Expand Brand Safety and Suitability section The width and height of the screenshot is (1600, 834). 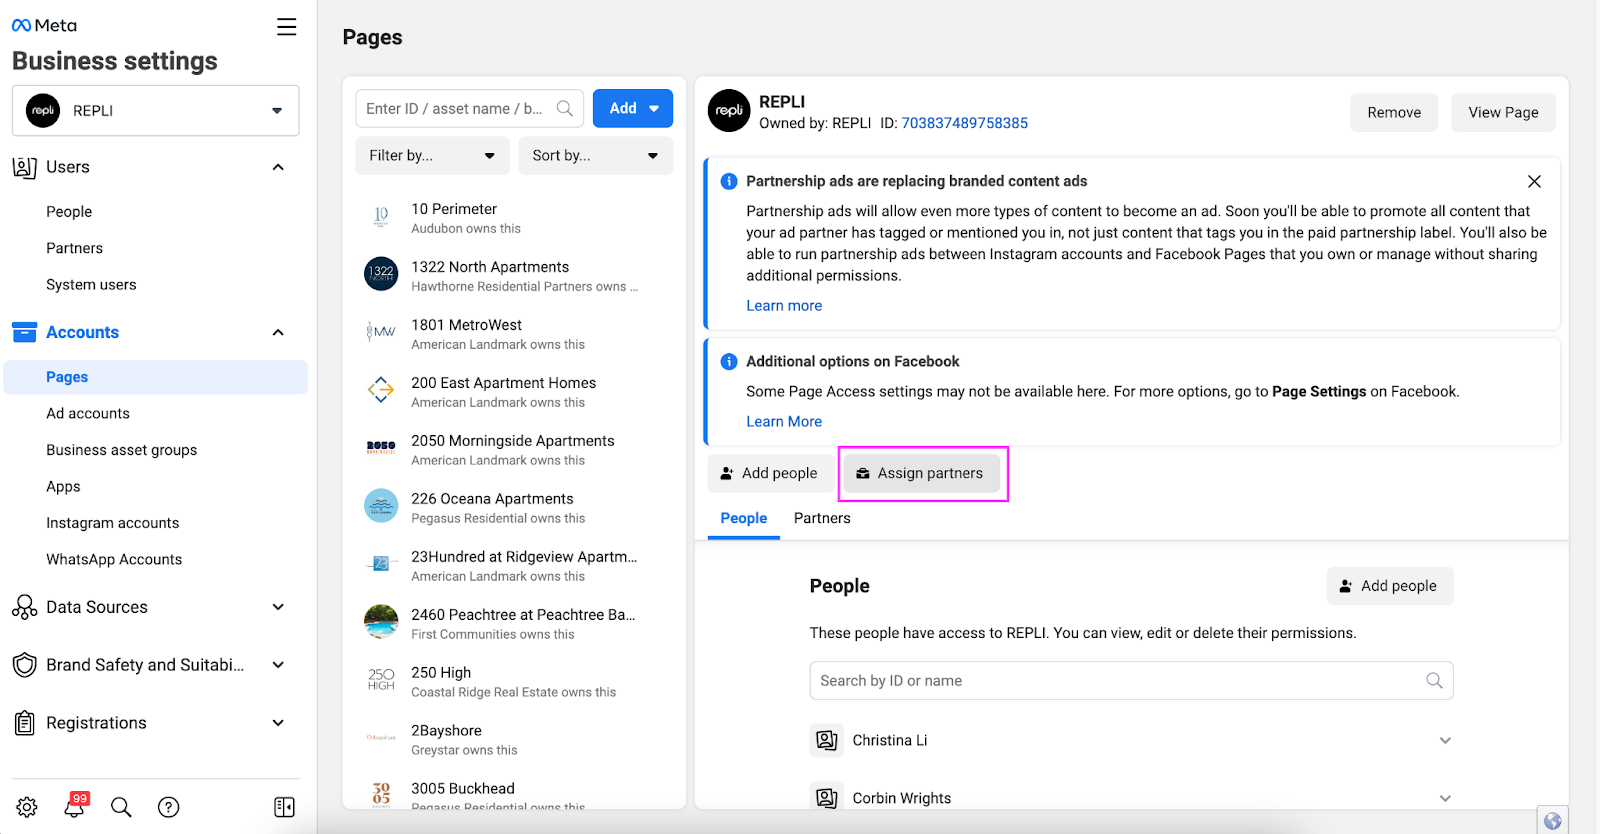pyautogui.click(x=278, y=665)
